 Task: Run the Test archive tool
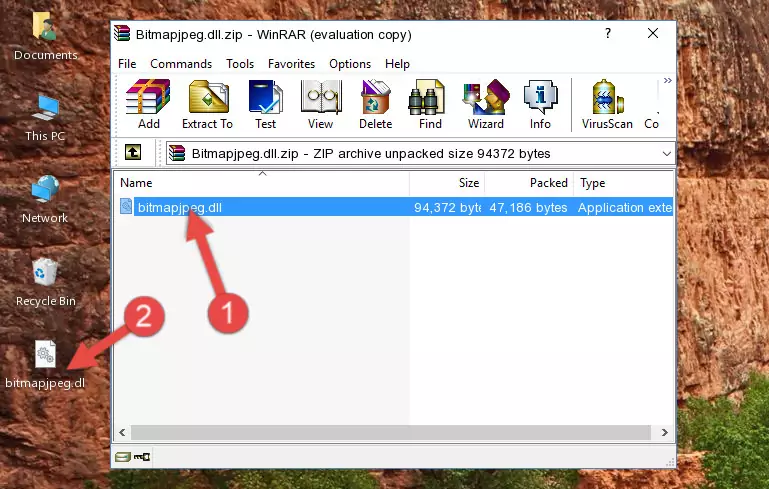[x=265, y=104]
